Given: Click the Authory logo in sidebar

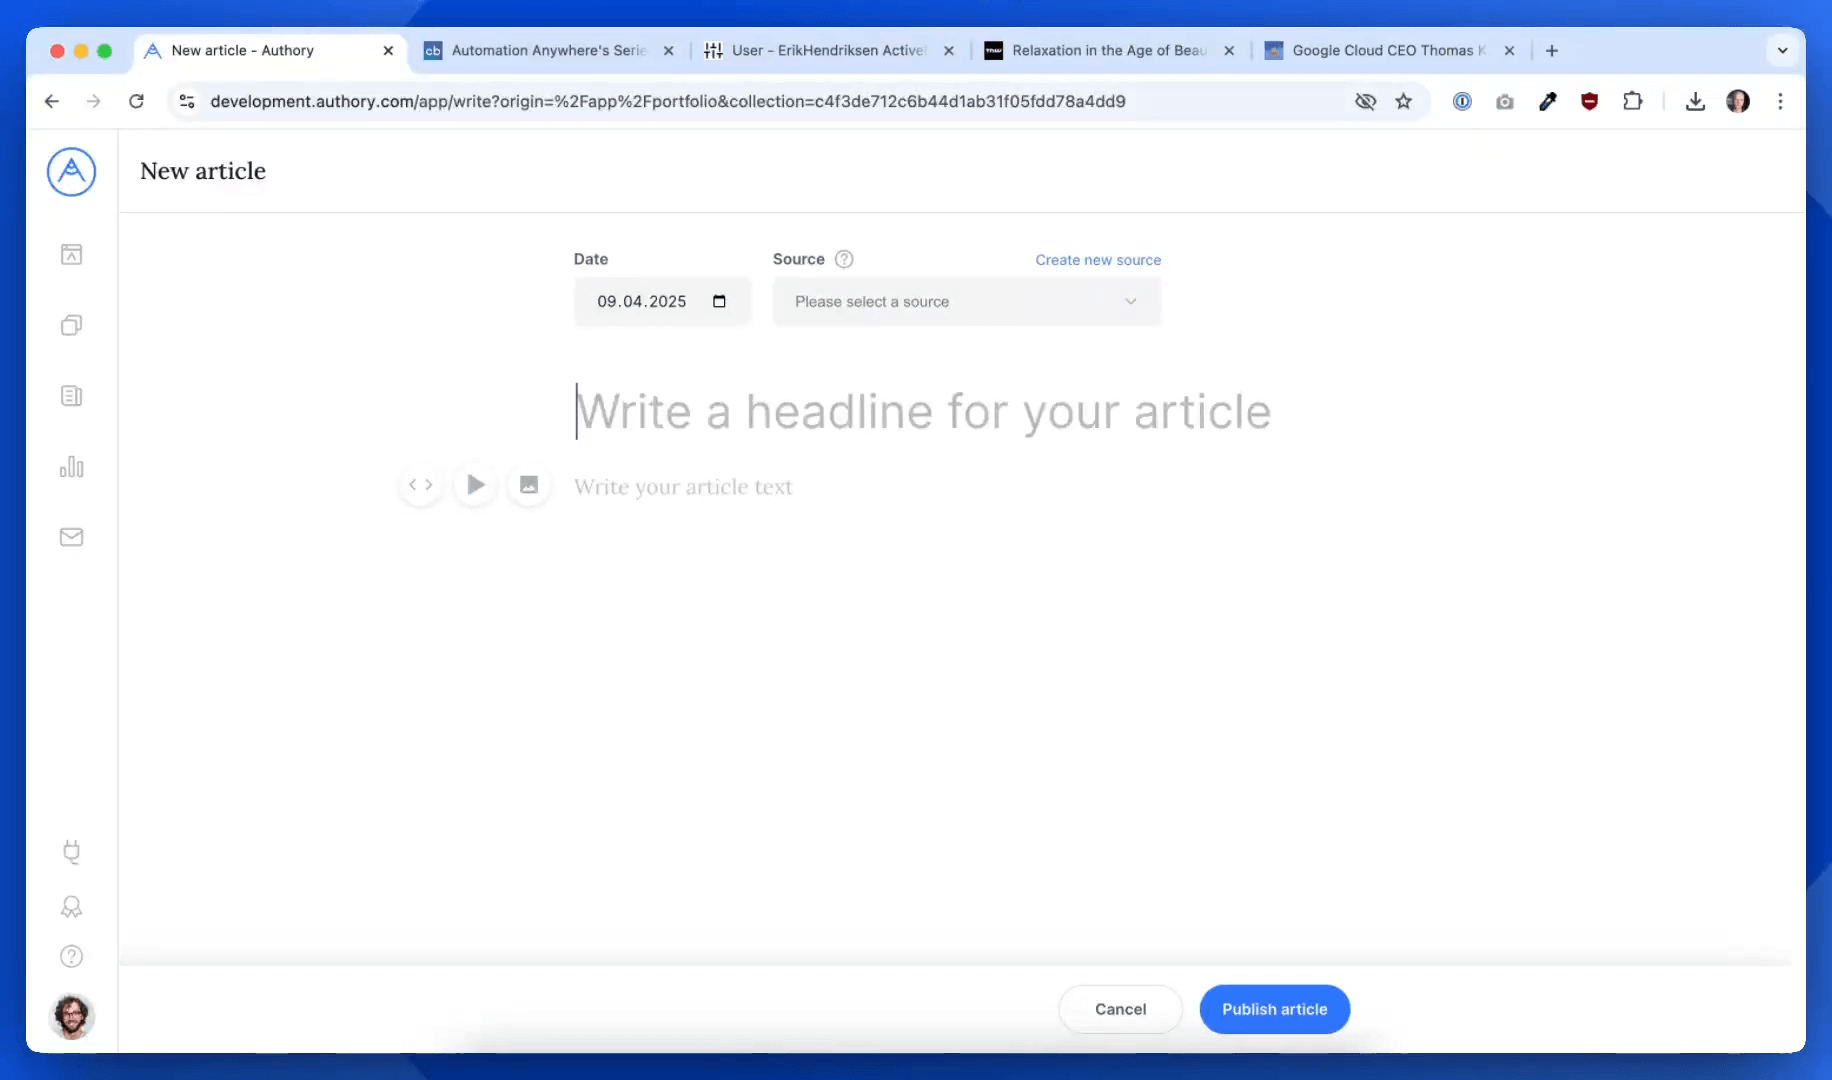Looking at the screenshot, I should point(71,172).
